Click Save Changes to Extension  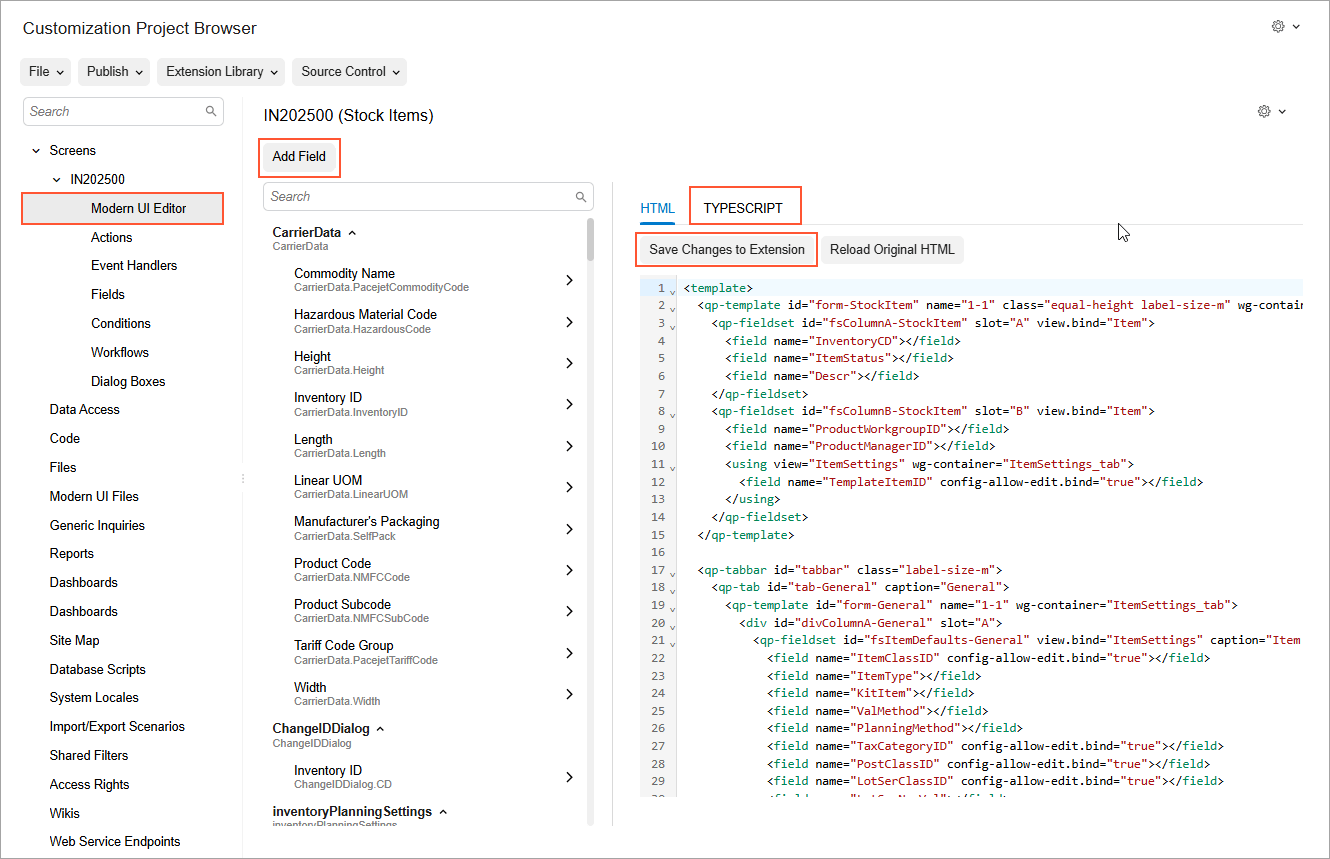(727, 250)
